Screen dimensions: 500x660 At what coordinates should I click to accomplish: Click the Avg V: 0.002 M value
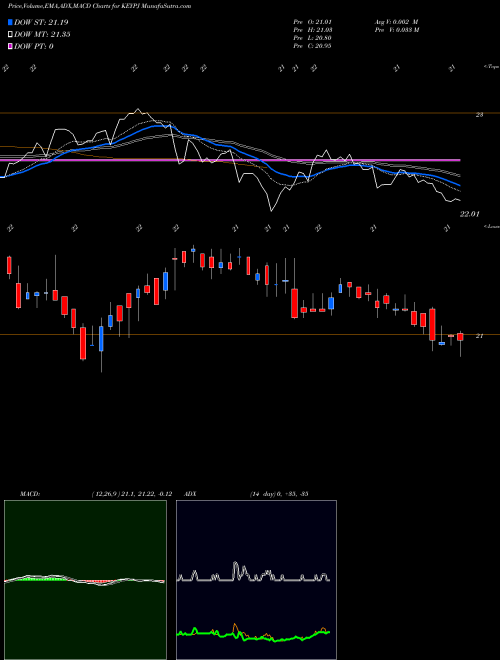point(396,22)
